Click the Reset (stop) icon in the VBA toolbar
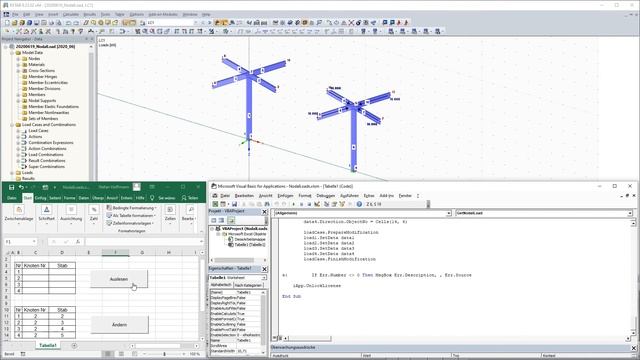Image resolution: width=640 pixels, height=360 pixels. (x=309, y=204)
